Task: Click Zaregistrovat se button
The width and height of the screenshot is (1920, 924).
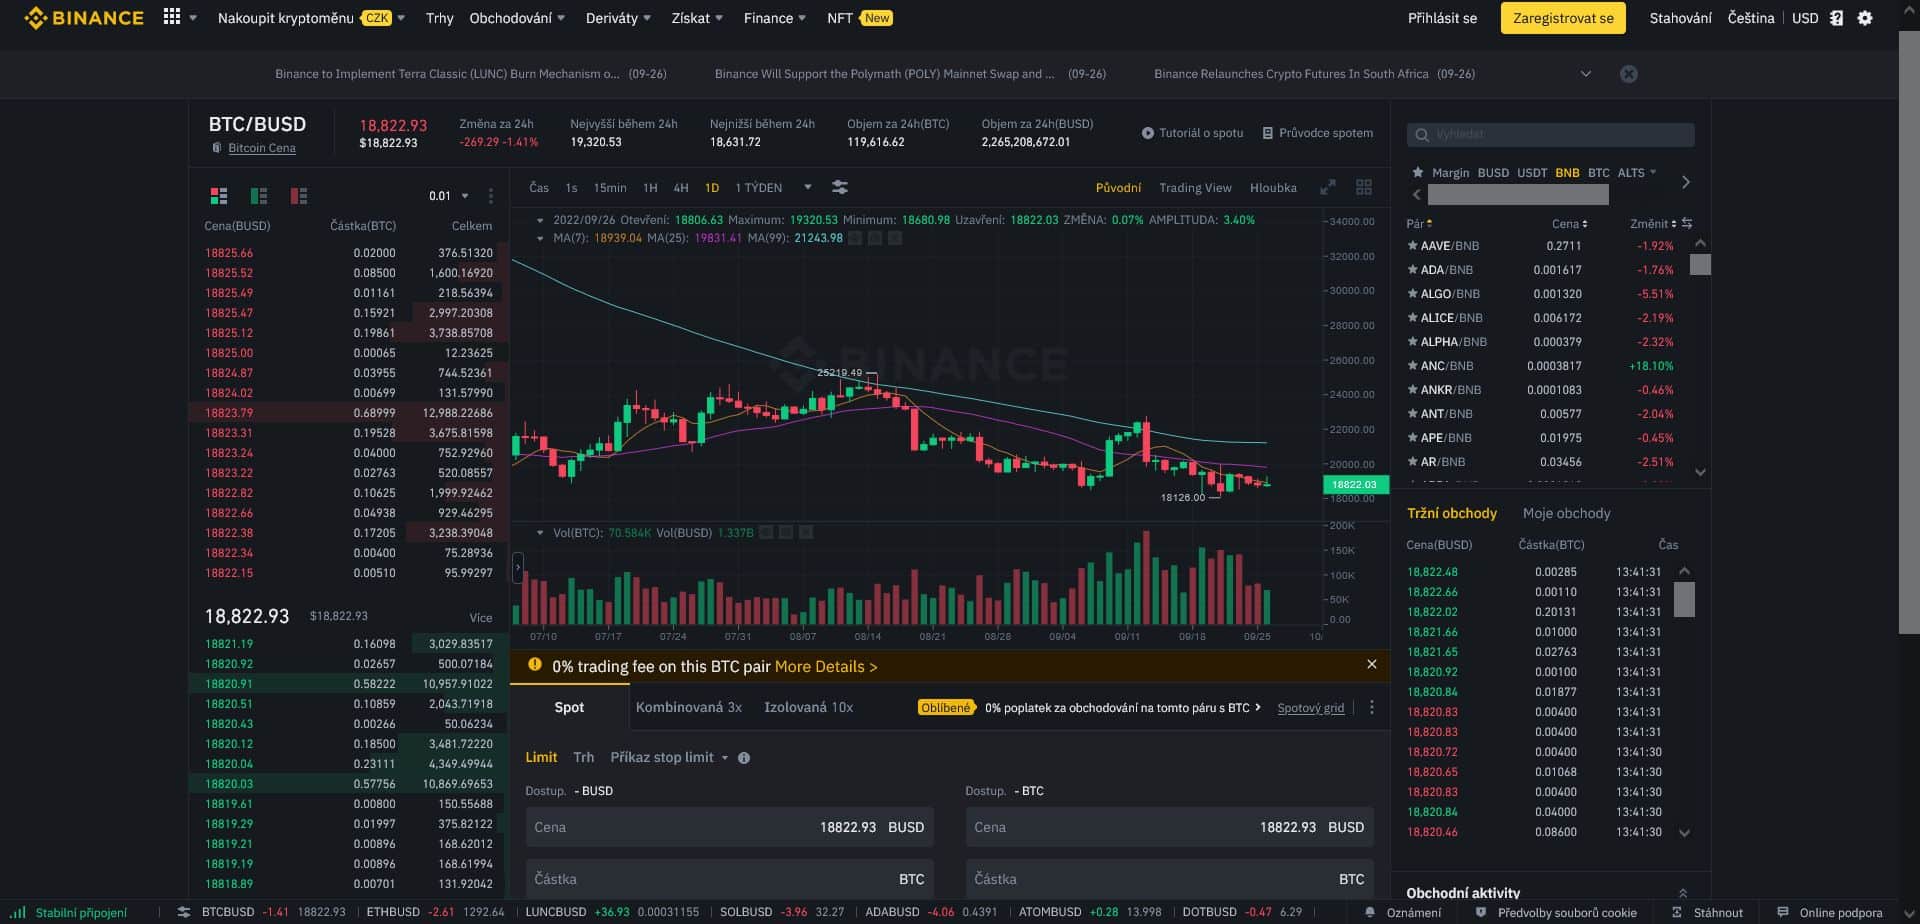Action: pyautogui.click(x=1563, y=18)
